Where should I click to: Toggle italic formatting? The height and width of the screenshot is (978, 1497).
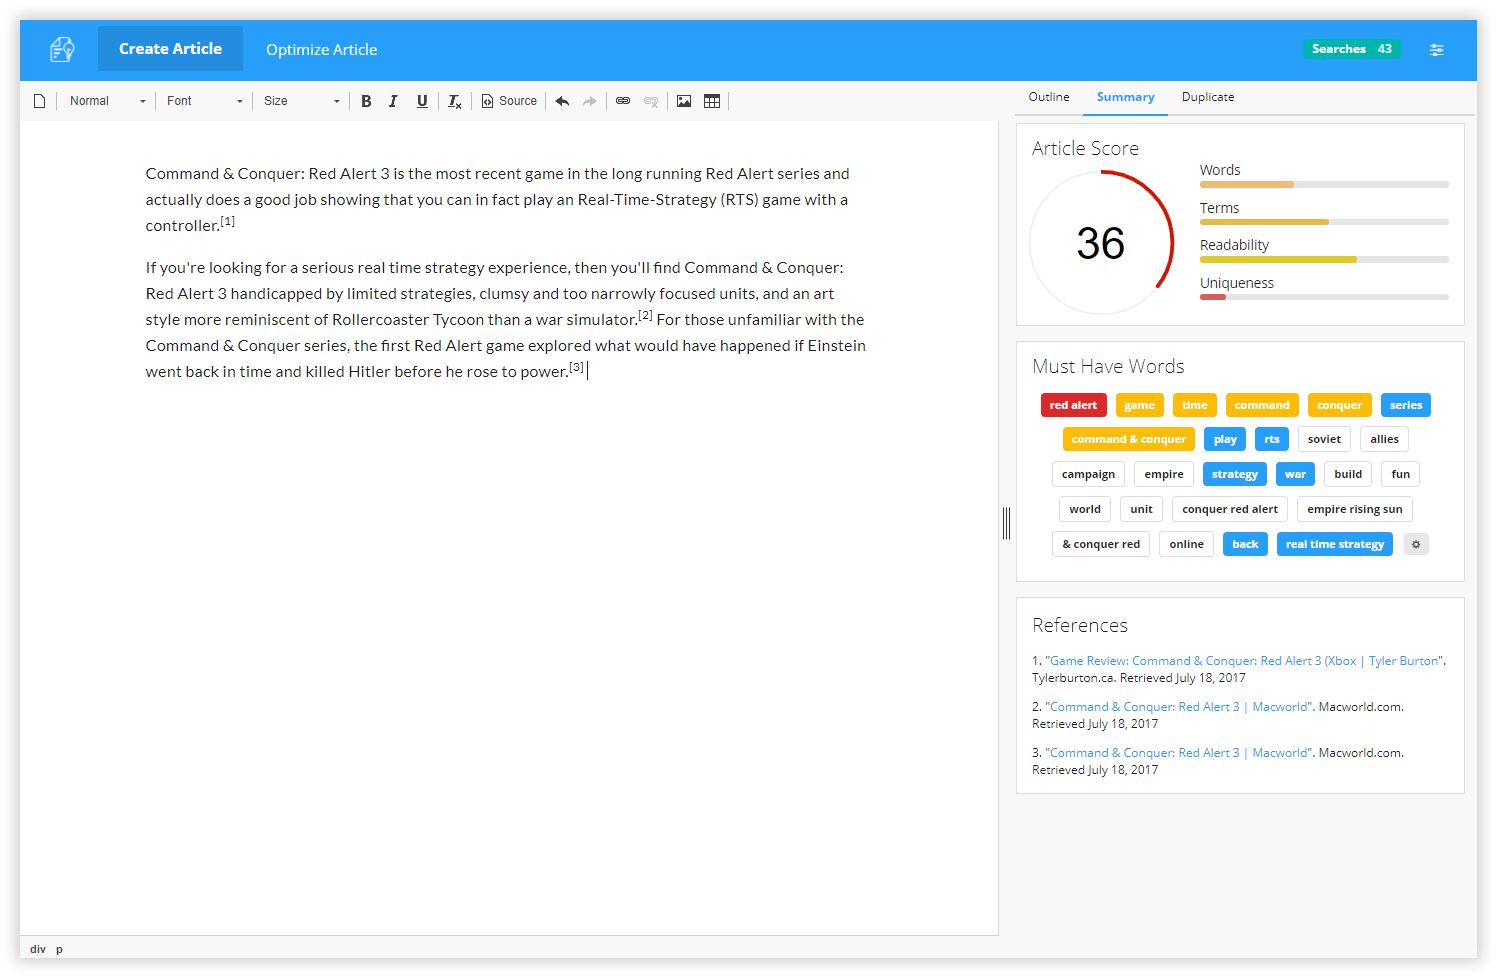(x=393, y=101)
